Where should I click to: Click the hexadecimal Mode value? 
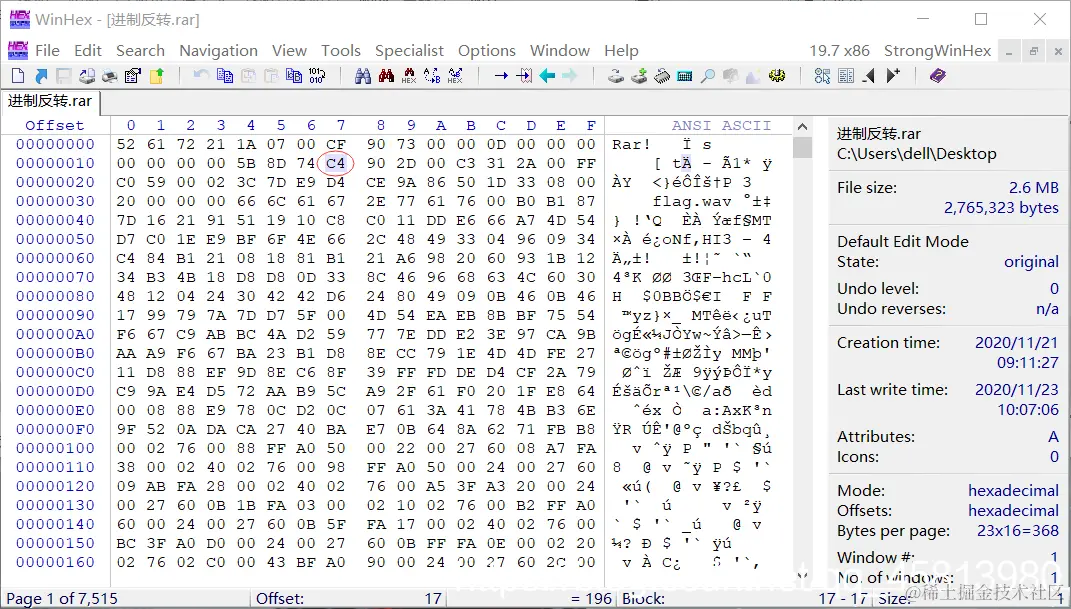click(x=1013, y=491)
